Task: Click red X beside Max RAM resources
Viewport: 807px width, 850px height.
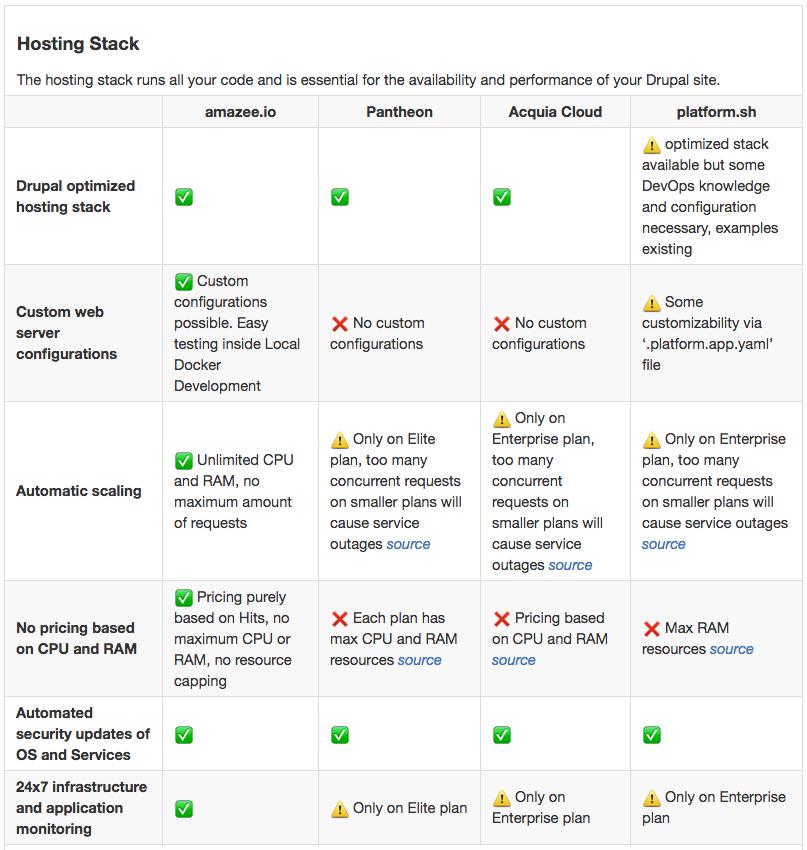Action: [652, 629]
